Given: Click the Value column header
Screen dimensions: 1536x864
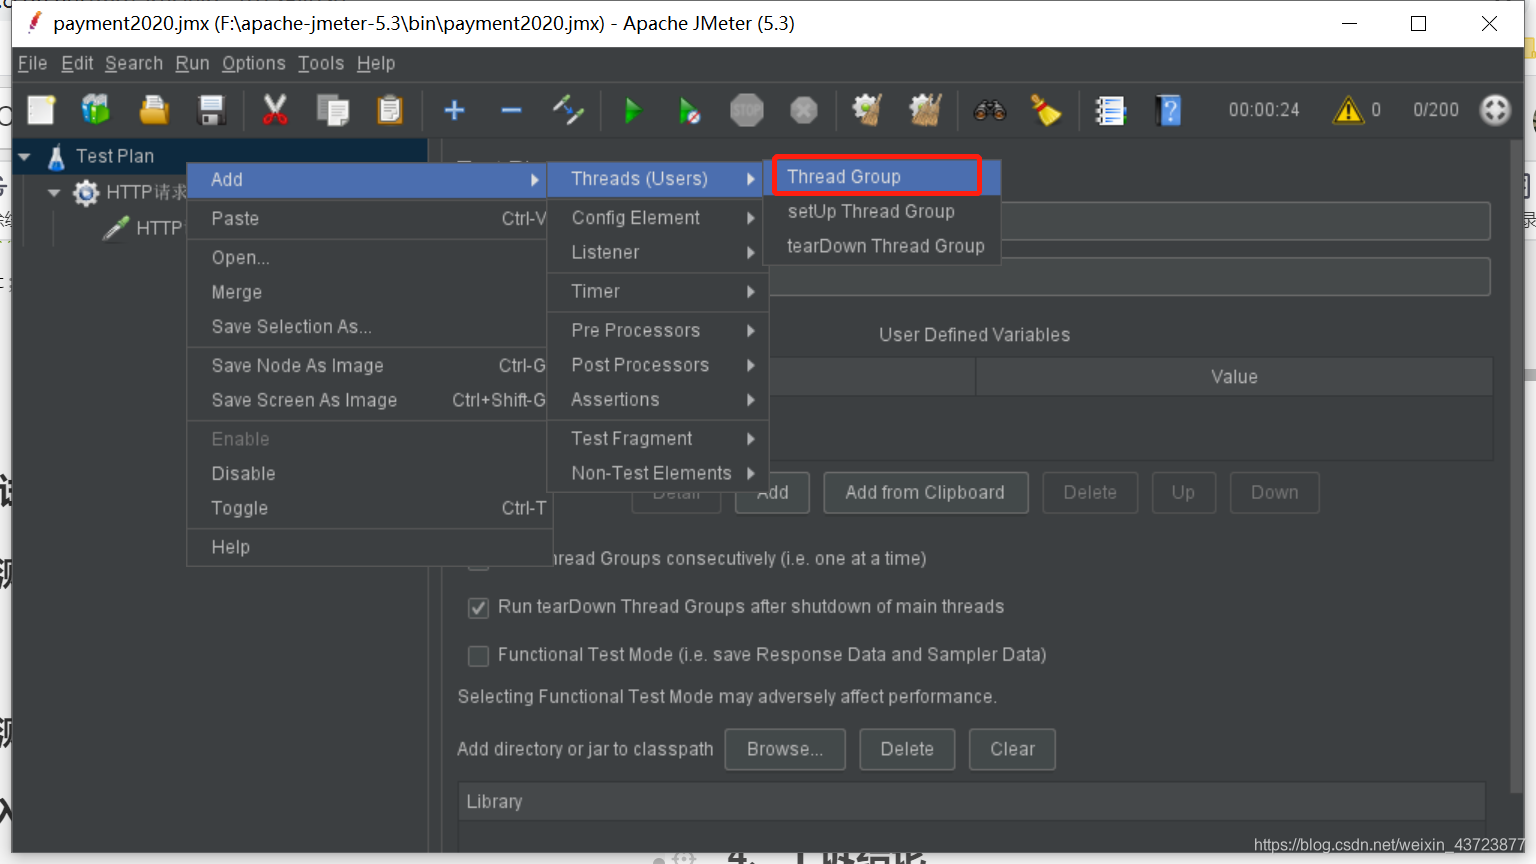Looking at the screenshot, I should point(1234,377).
